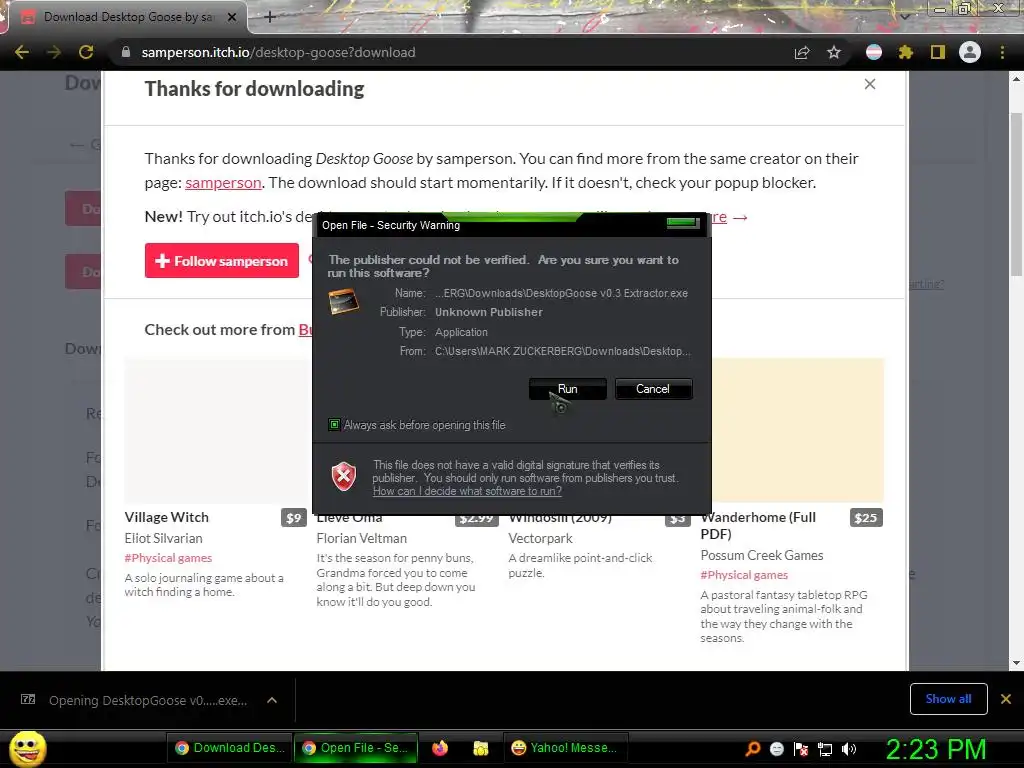
Task: Click the address bar URL
Action: (x=278, y=52)
